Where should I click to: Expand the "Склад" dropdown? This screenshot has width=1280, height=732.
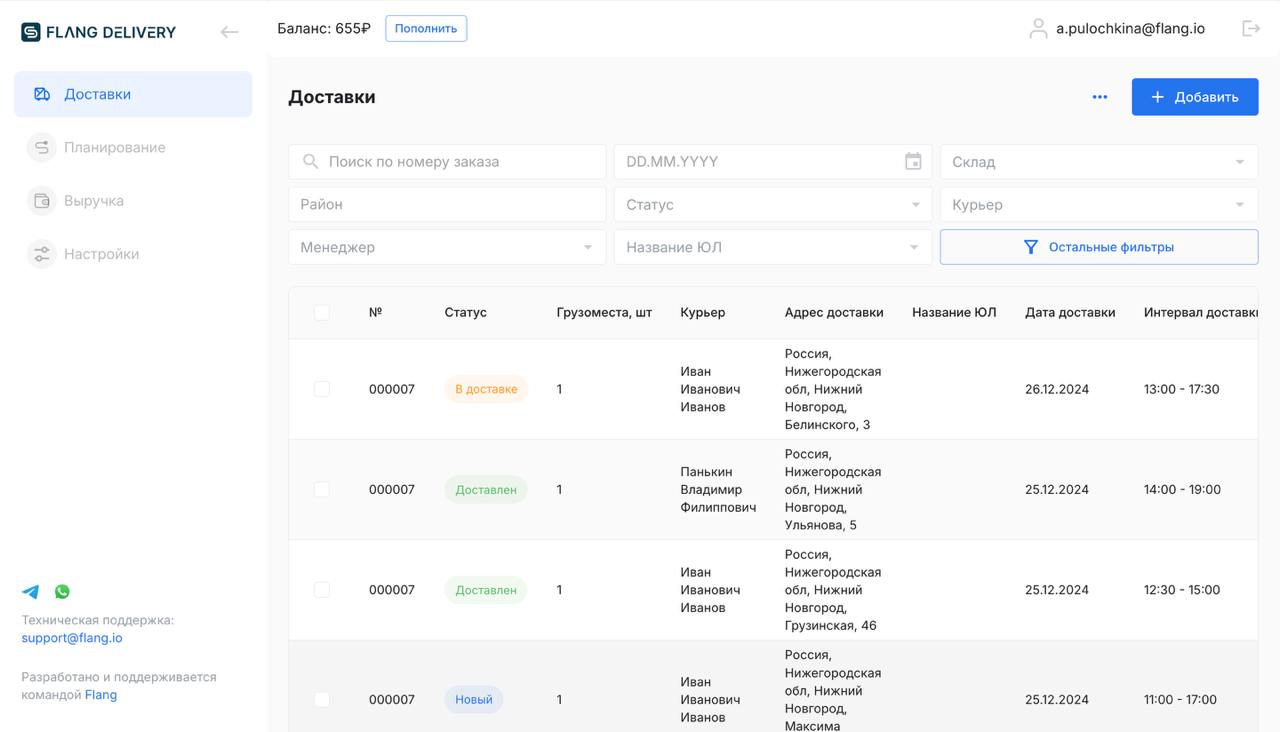1098,162
